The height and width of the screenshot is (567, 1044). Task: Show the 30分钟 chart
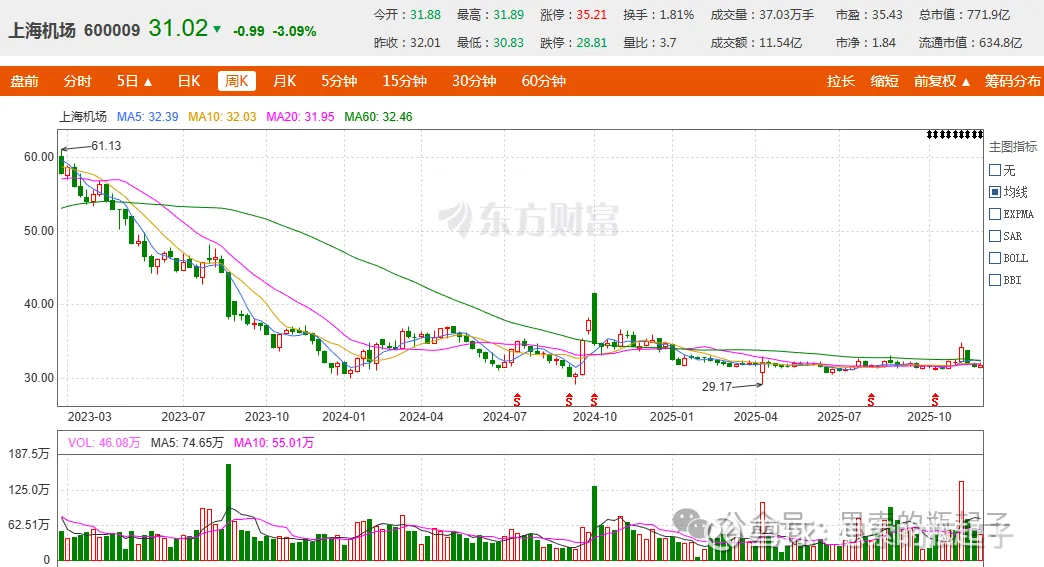tap(474, 81)
